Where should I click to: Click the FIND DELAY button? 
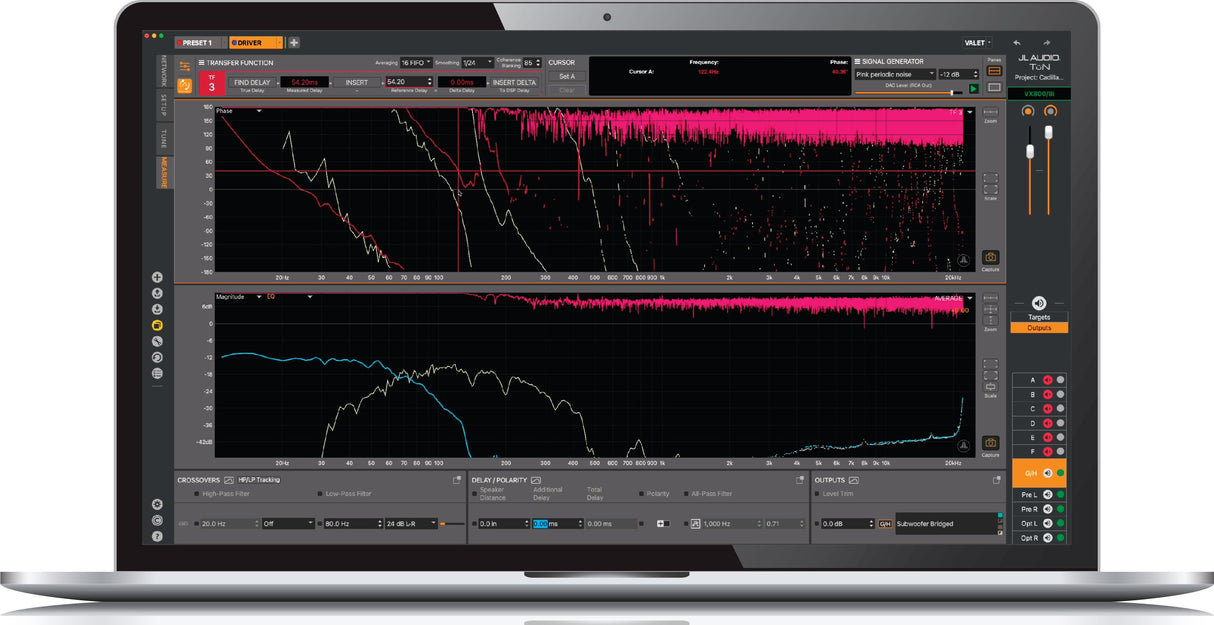[250, 81]
